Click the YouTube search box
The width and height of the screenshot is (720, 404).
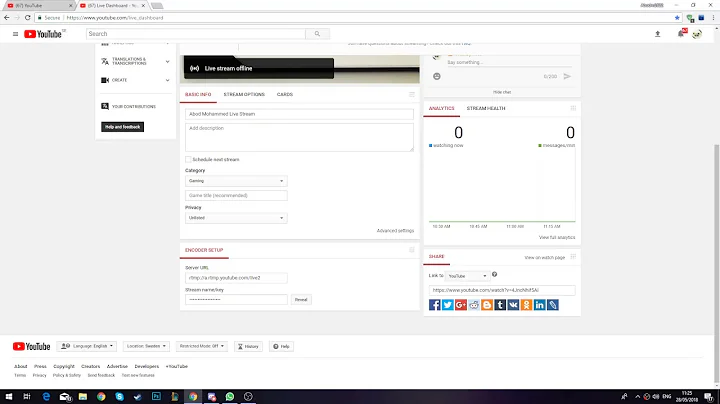[196, 34]
